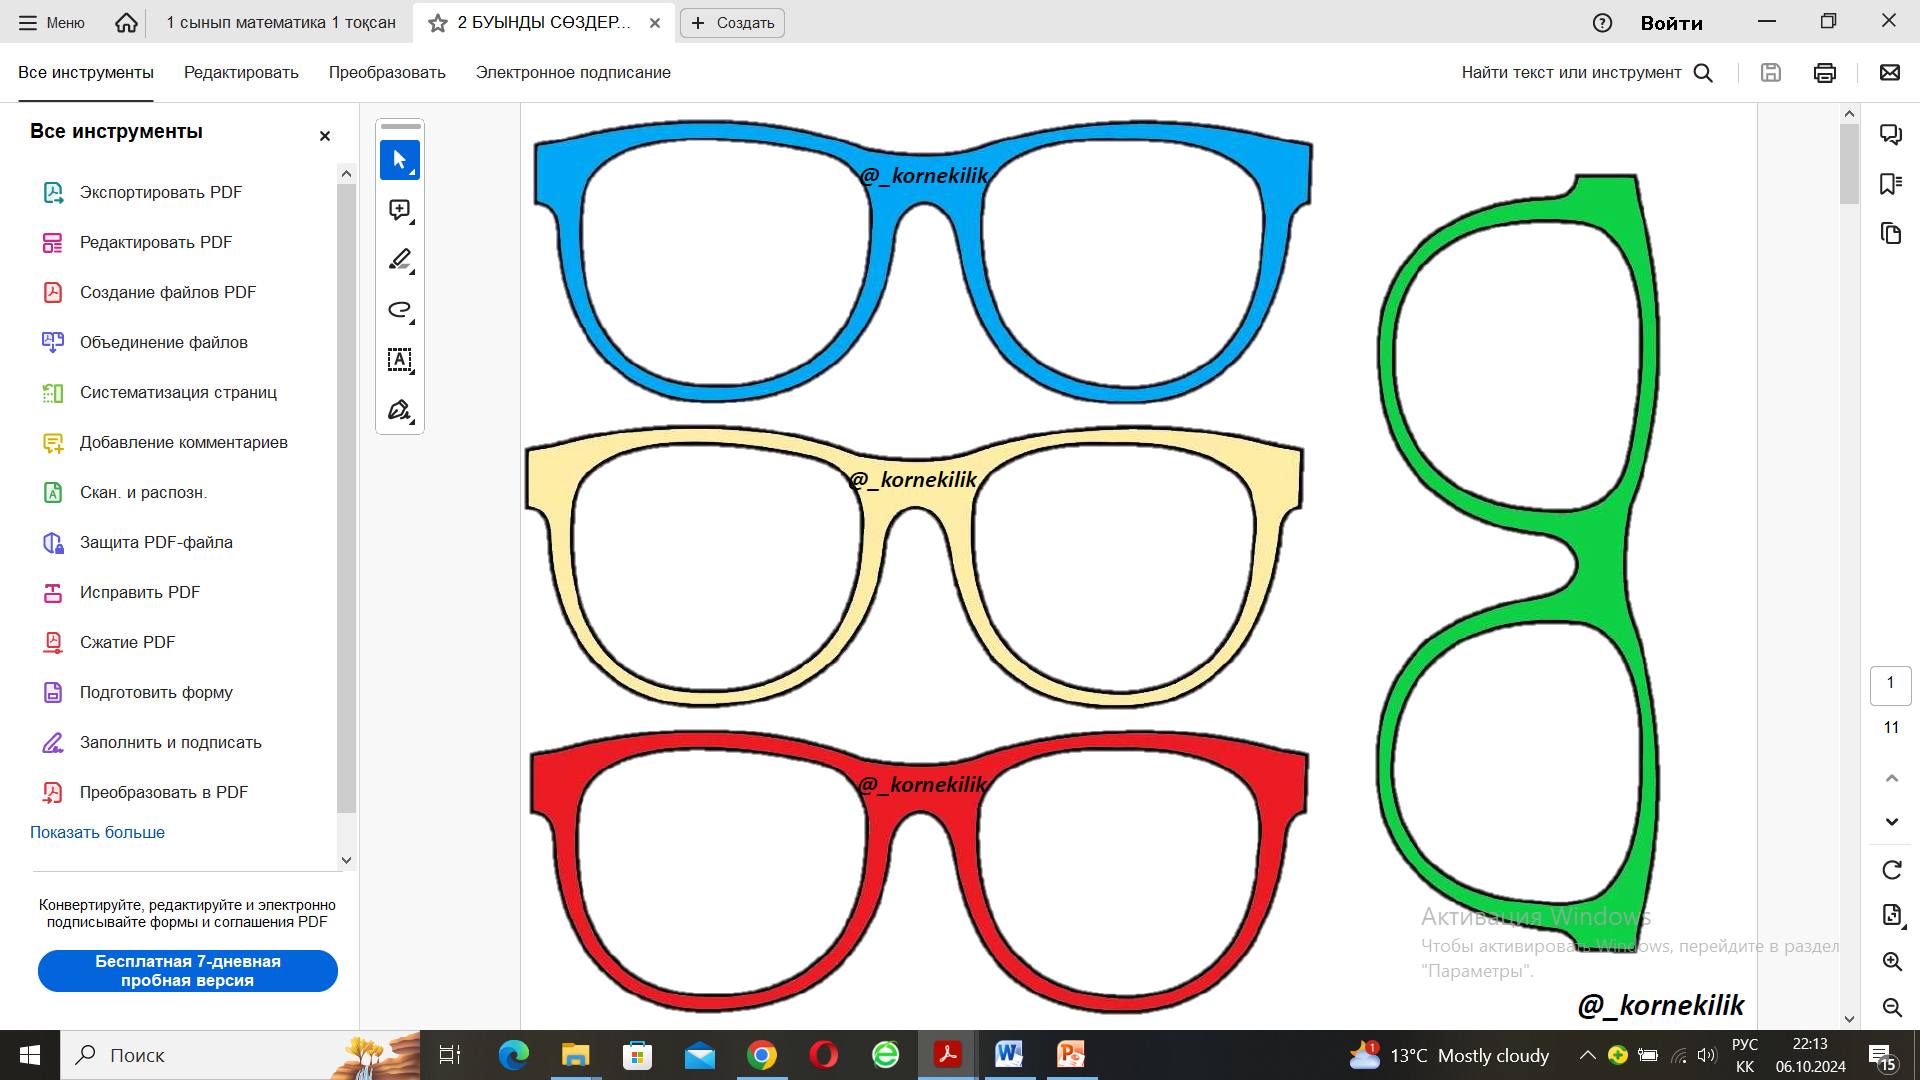Screen dimensions: 1920x1080
Task: Select the text box tool
Action: [399, 360]
